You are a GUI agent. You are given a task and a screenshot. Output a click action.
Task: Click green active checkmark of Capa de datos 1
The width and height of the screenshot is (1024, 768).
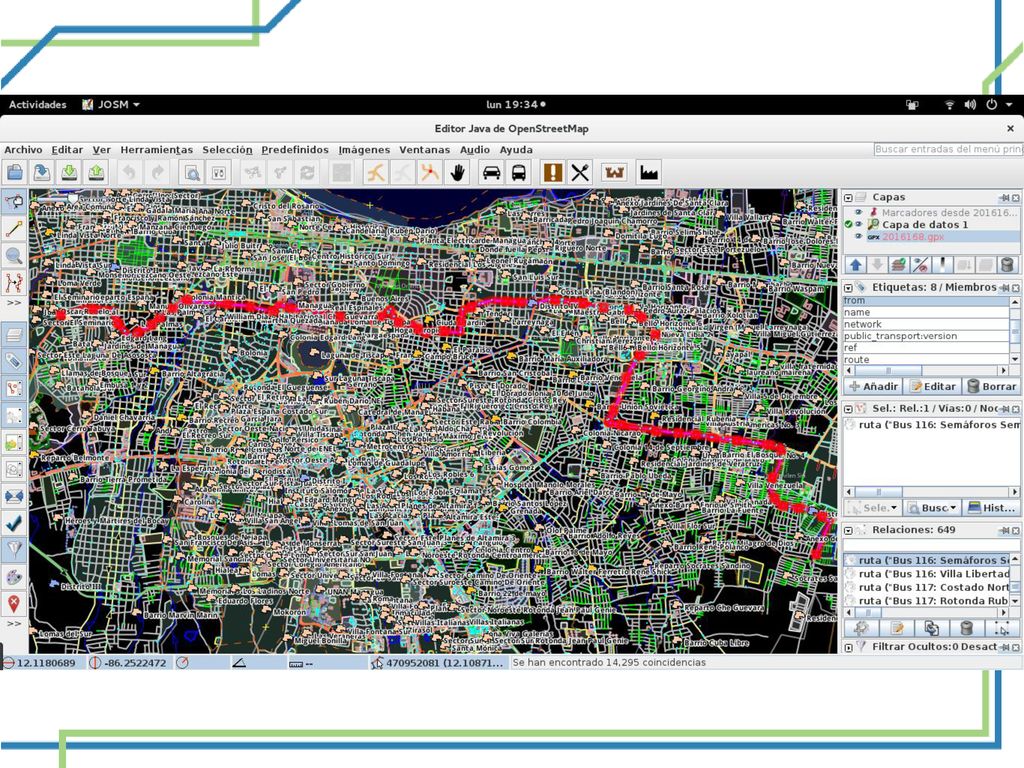[848, 224]
